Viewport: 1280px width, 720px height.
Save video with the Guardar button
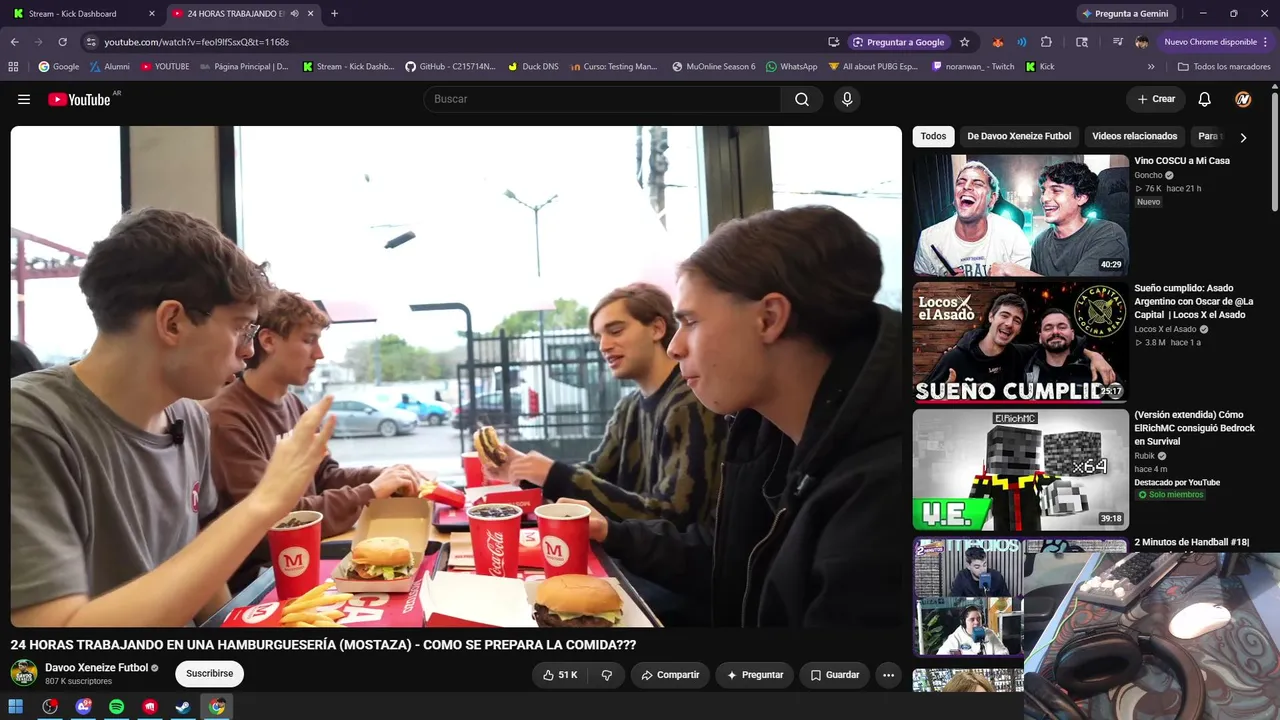(835, 675)
